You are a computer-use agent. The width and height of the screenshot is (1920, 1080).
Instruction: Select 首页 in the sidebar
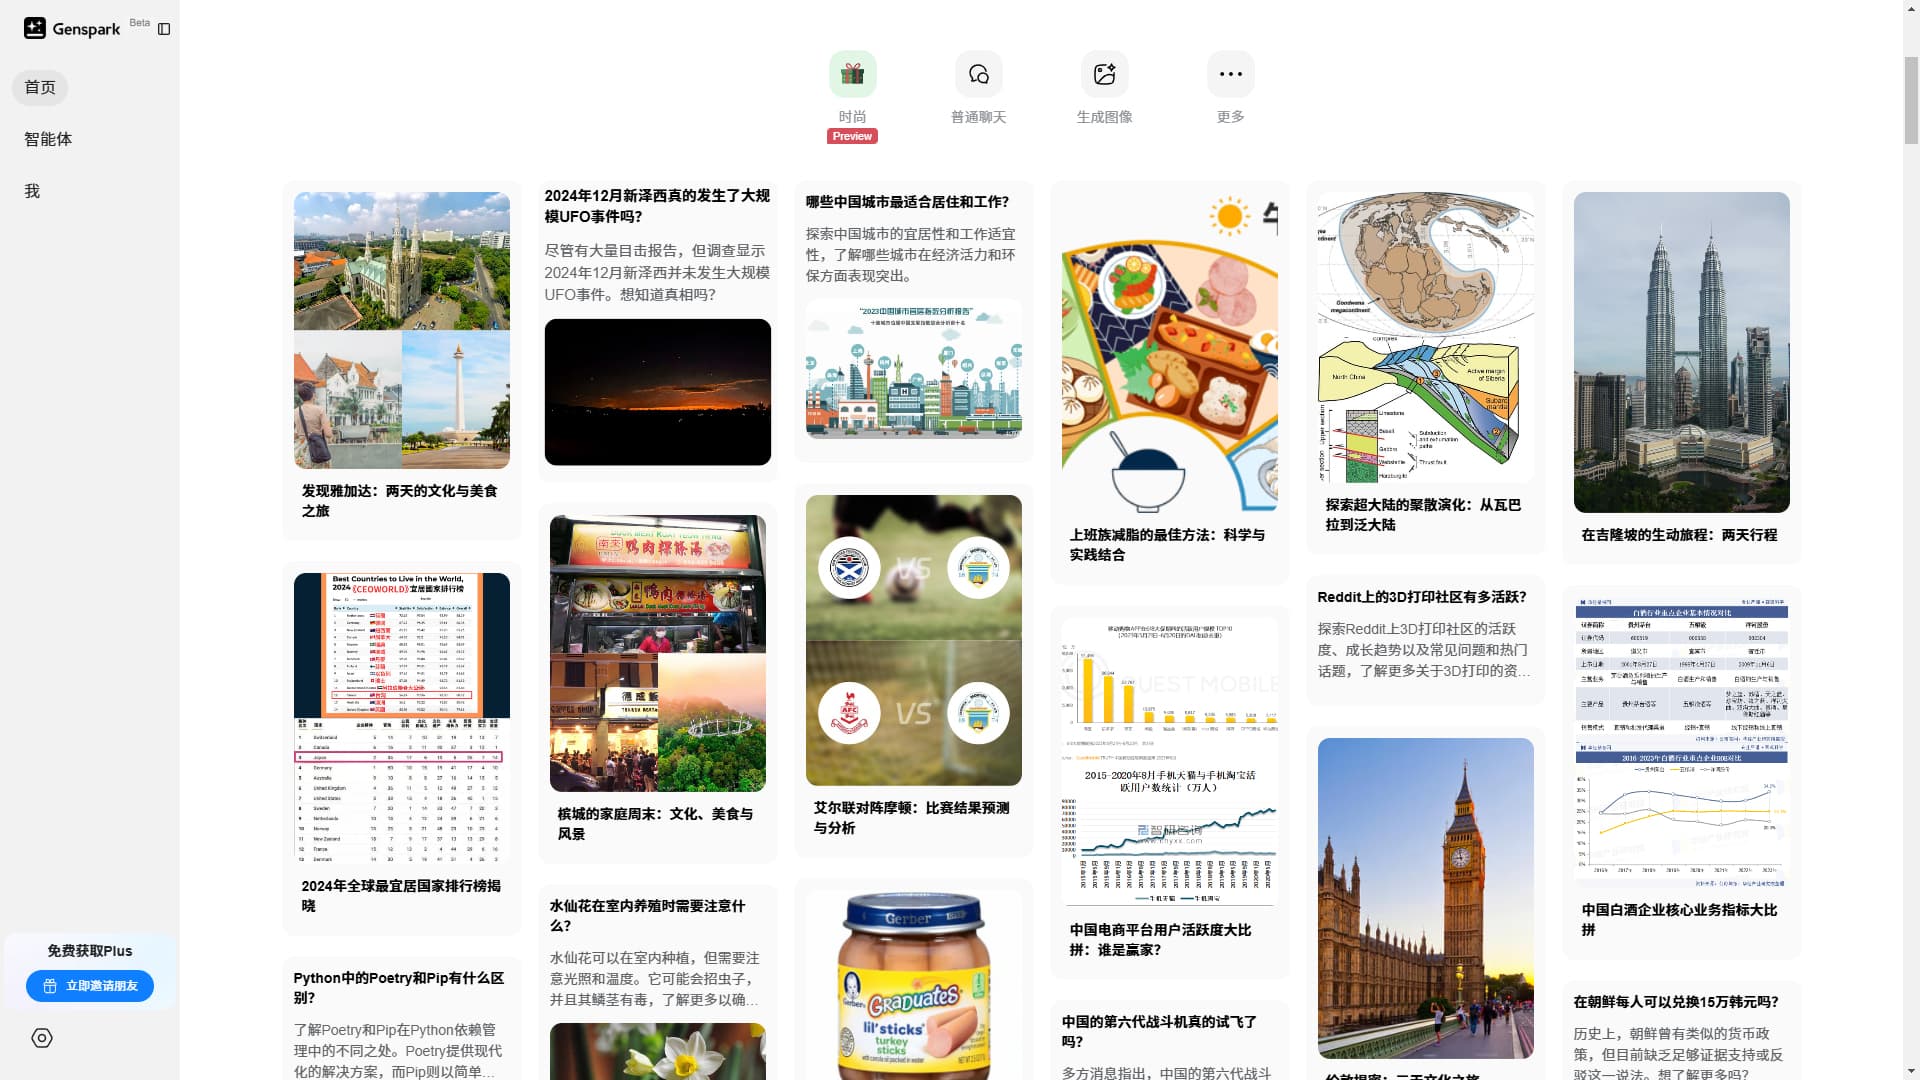click(x=39, y=87)
